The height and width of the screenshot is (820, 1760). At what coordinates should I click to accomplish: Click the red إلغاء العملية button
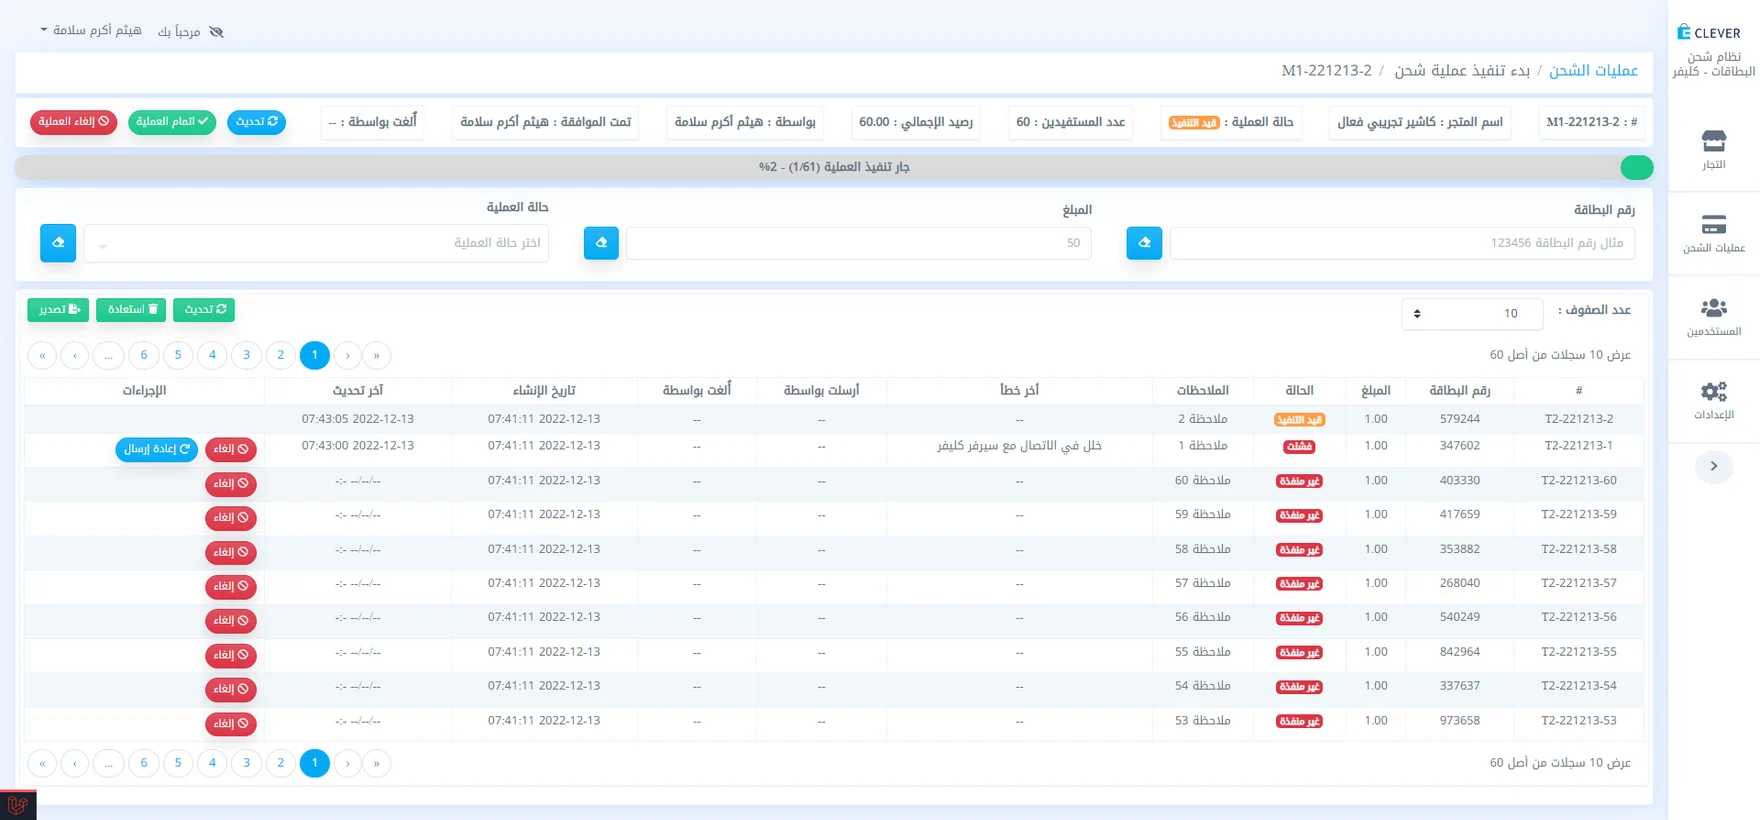click(74, 122)
